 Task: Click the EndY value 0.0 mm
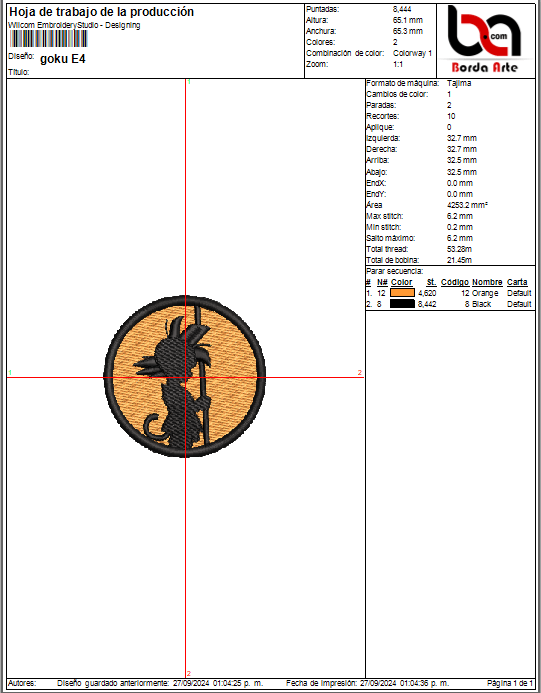click(460, 194)
